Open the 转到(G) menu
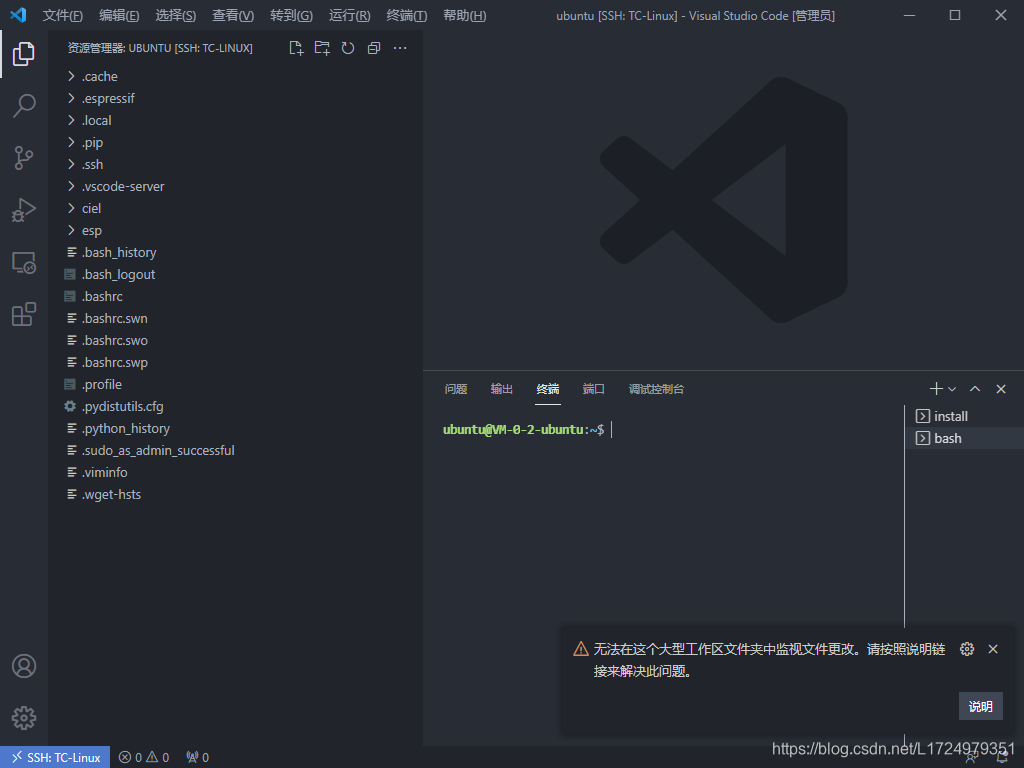 click(291, 16)
